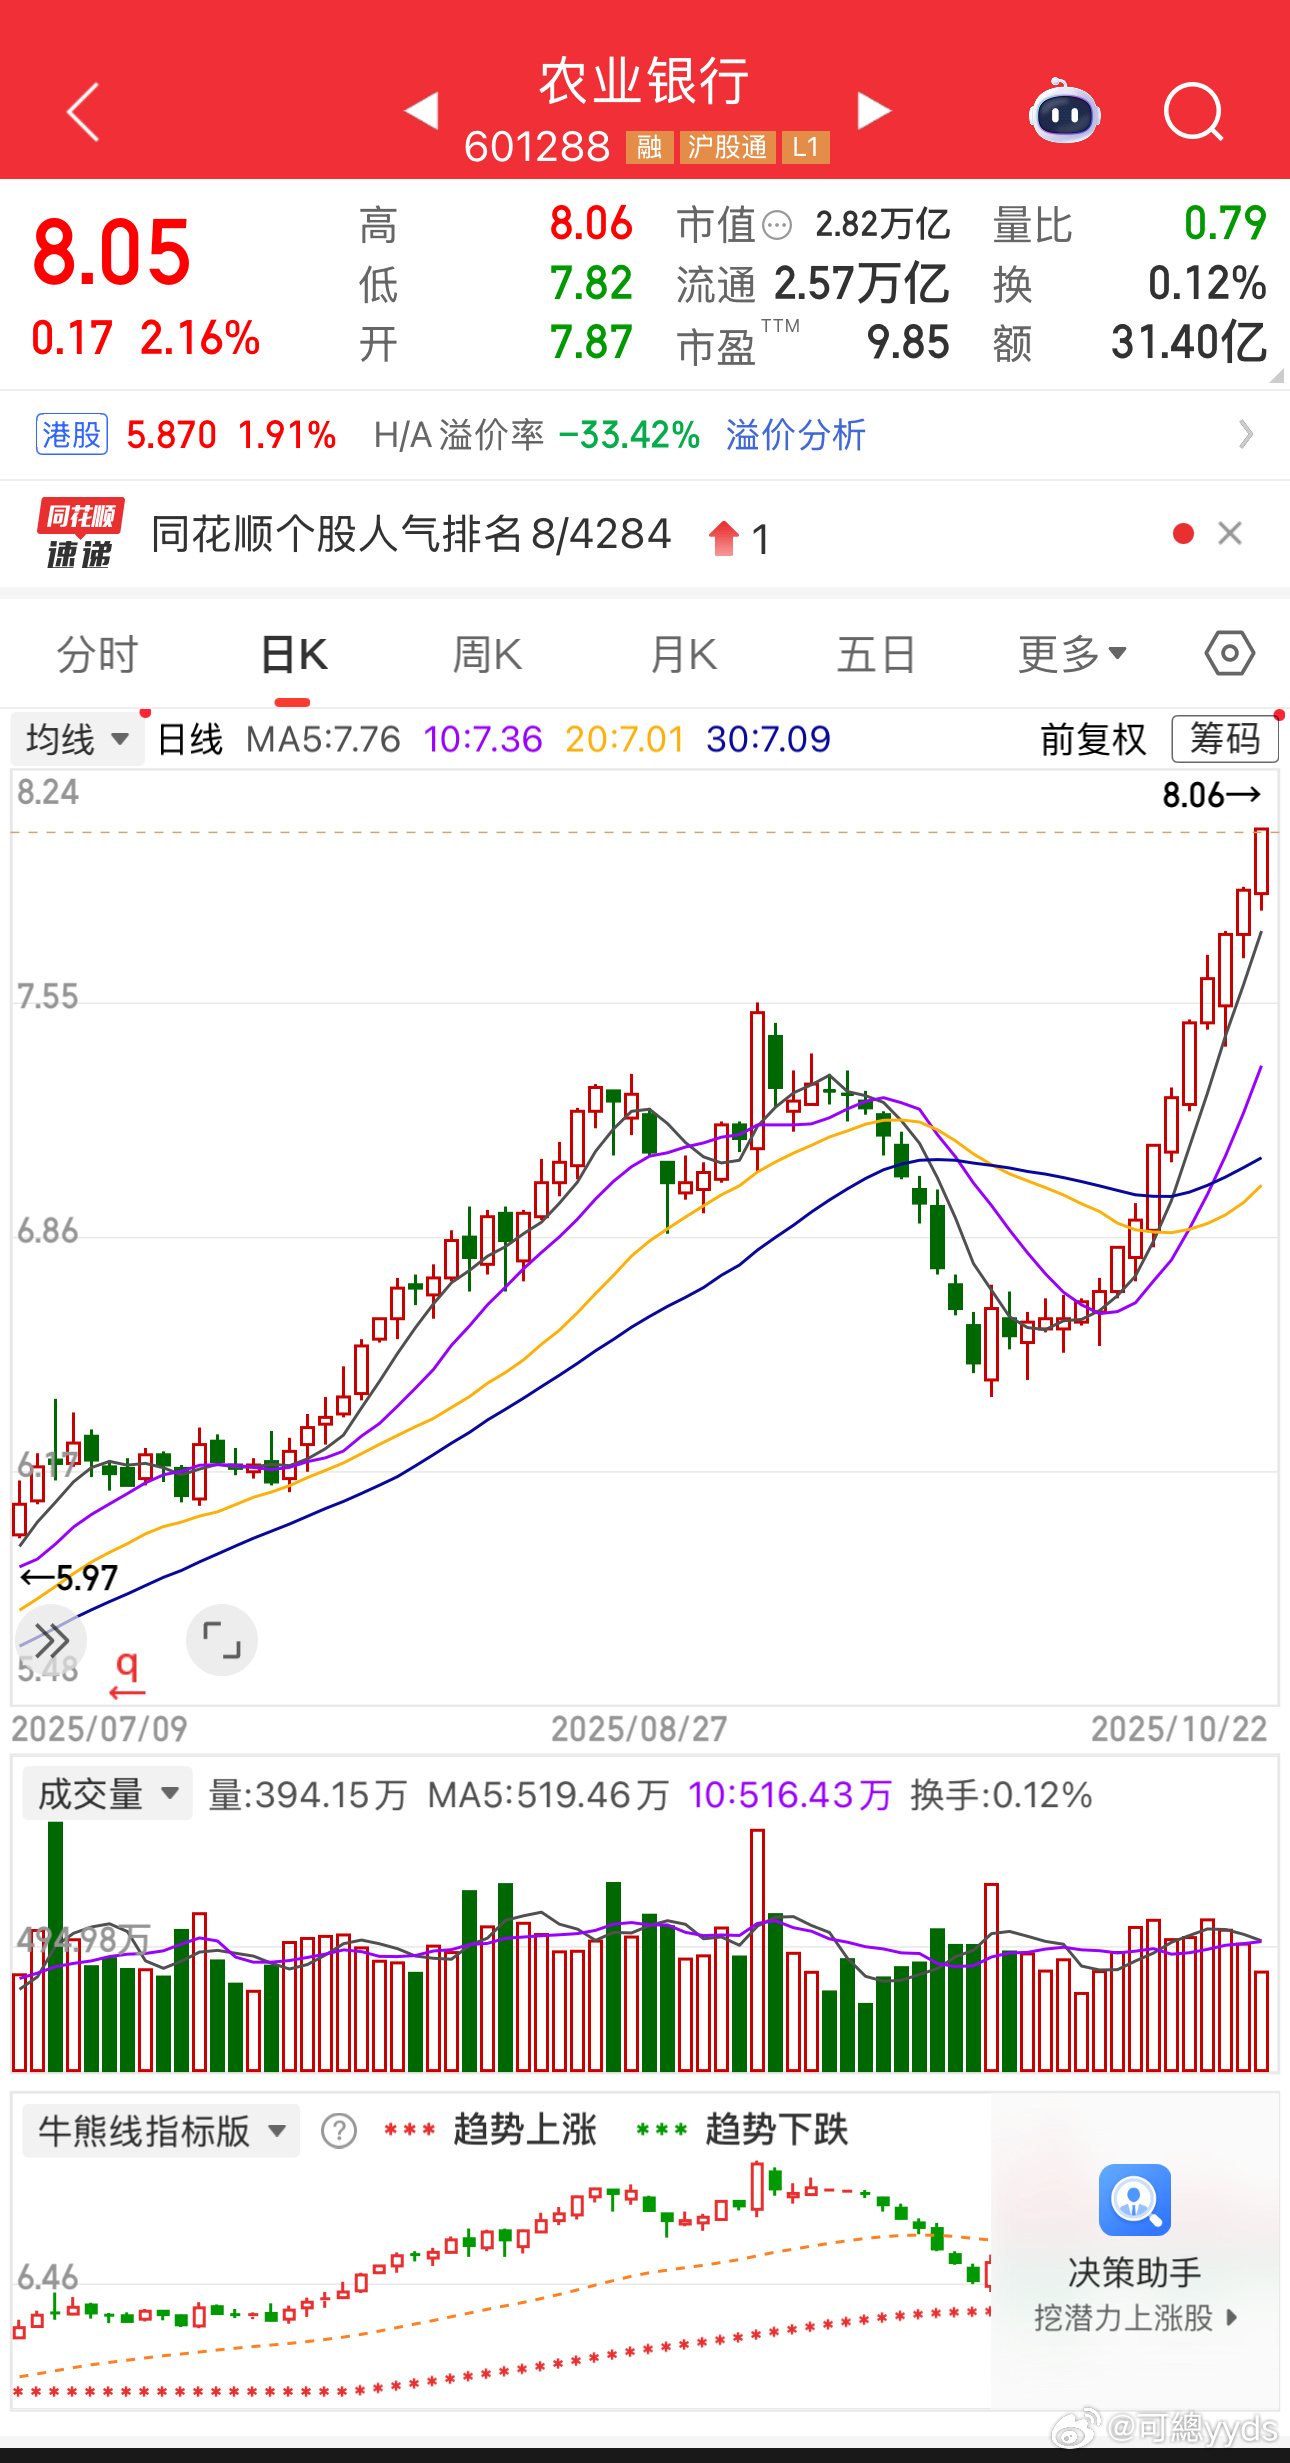Select the 日K tab

[x=293, y=655]
